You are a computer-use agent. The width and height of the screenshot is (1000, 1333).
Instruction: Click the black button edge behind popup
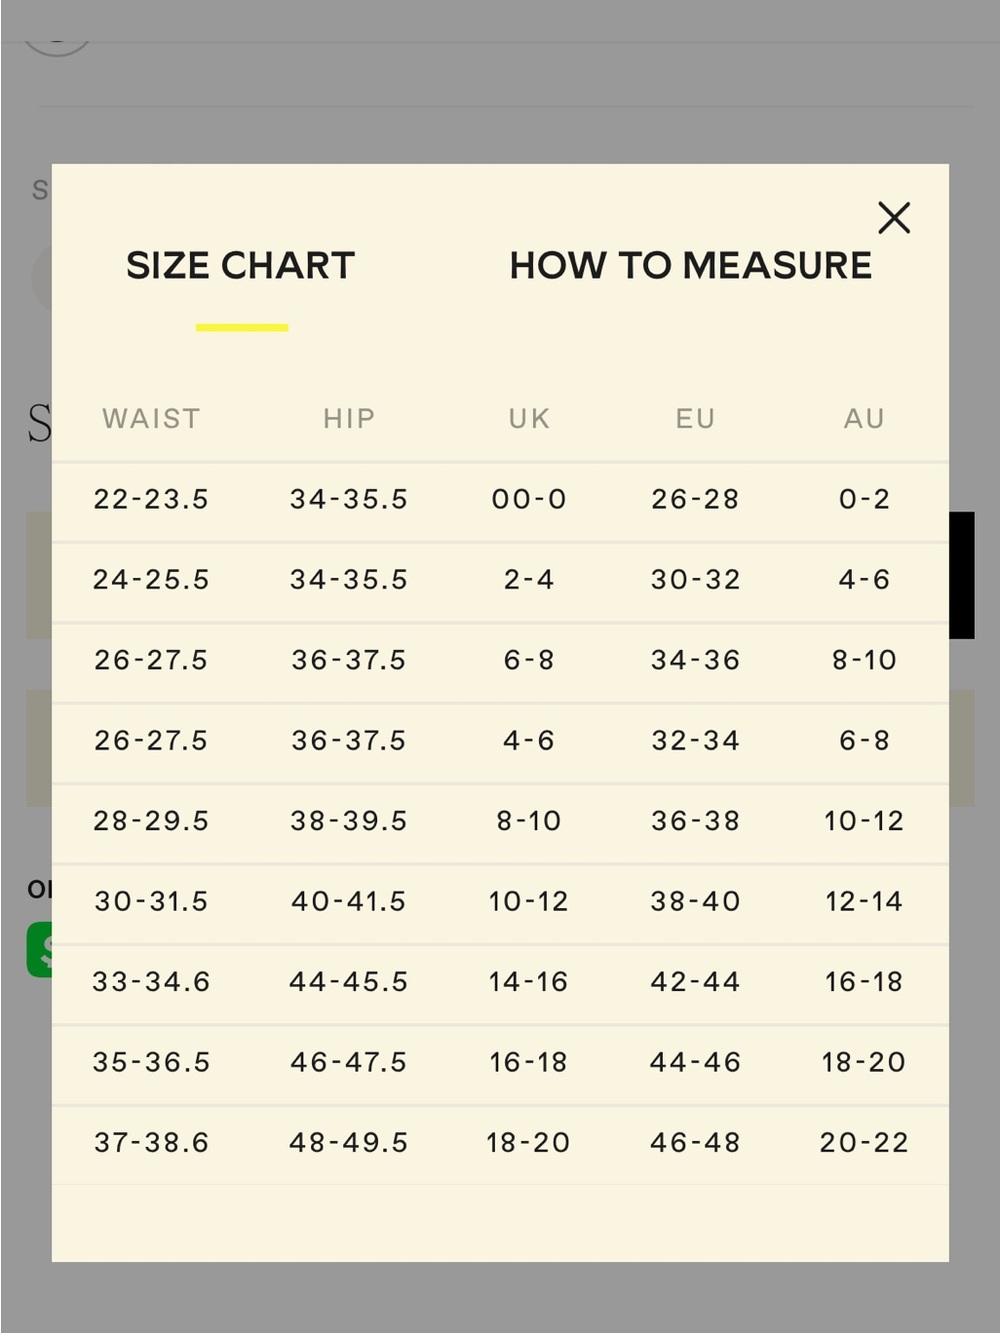point(962,575)
